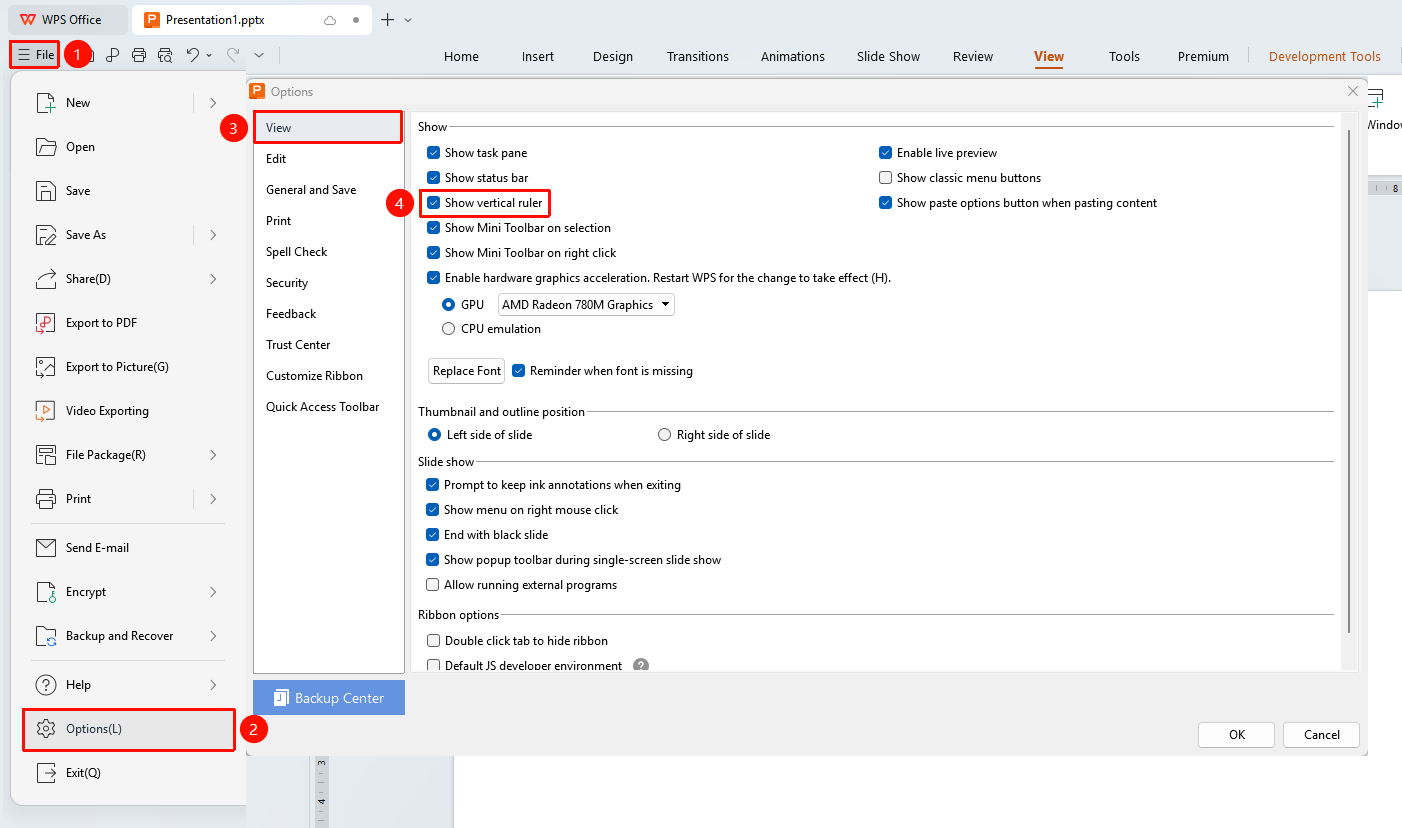Confirm options with the OK button
The height and width of the screenshot is (828, 1402).
(1237, 735)
